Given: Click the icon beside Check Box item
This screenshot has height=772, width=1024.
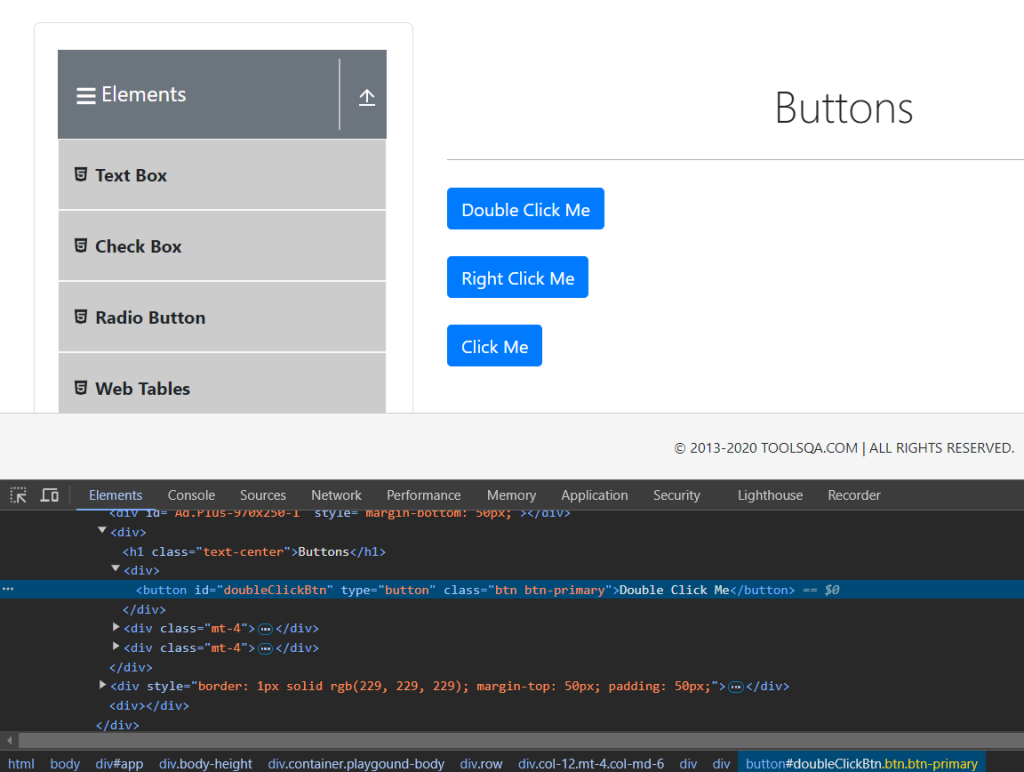Looking at the screenshot, I should pyautogui.click(x=81, y=246).
